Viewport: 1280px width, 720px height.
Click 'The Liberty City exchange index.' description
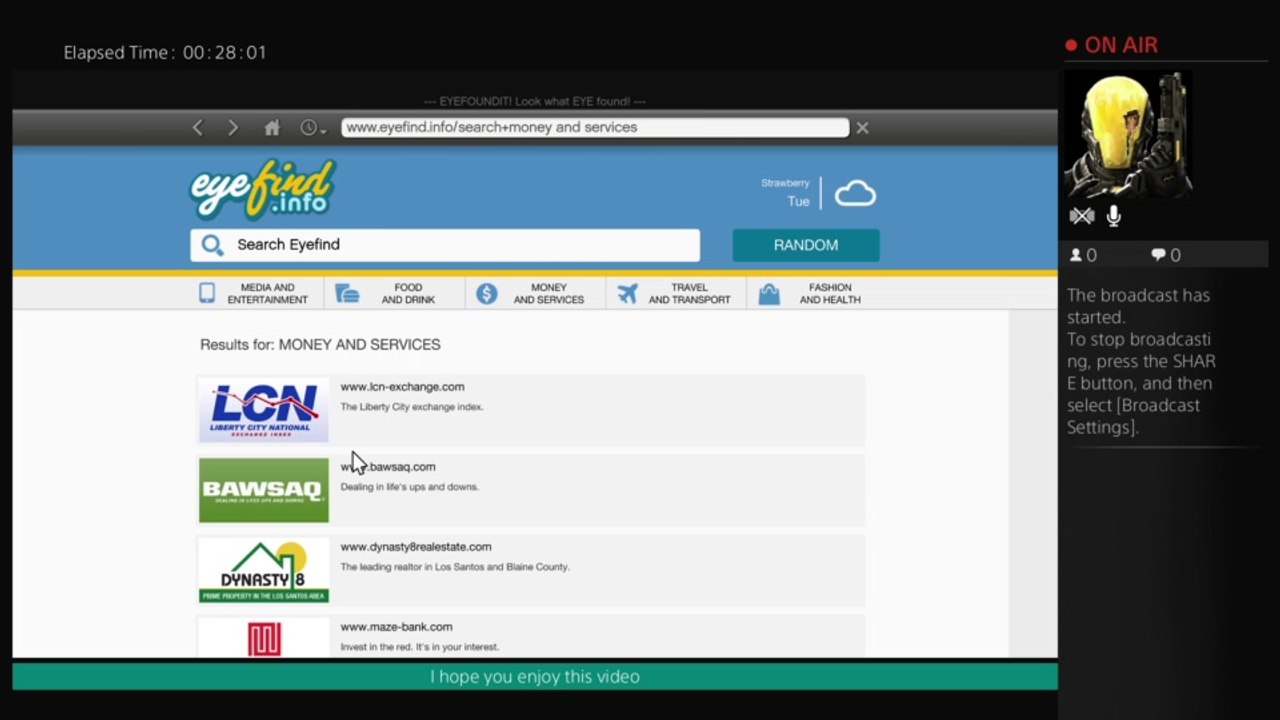[x=412, y=407]
